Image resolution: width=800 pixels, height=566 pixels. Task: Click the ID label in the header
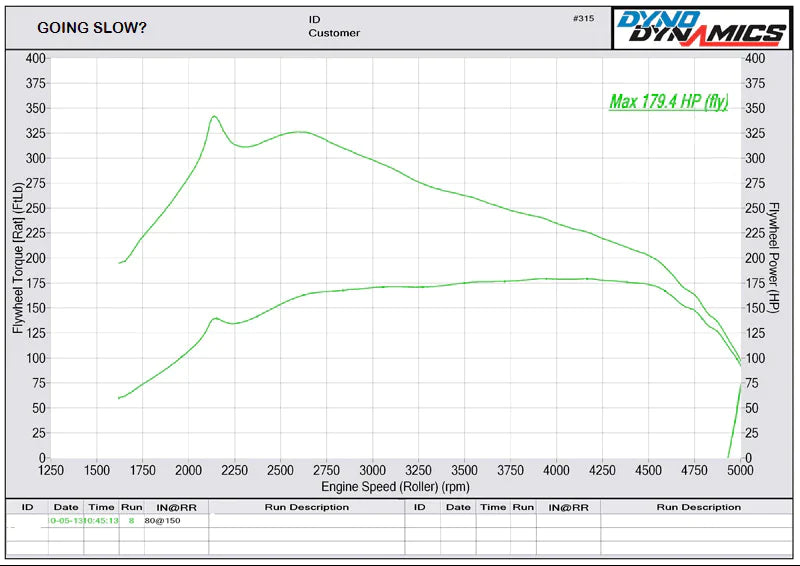coord(316,19)
